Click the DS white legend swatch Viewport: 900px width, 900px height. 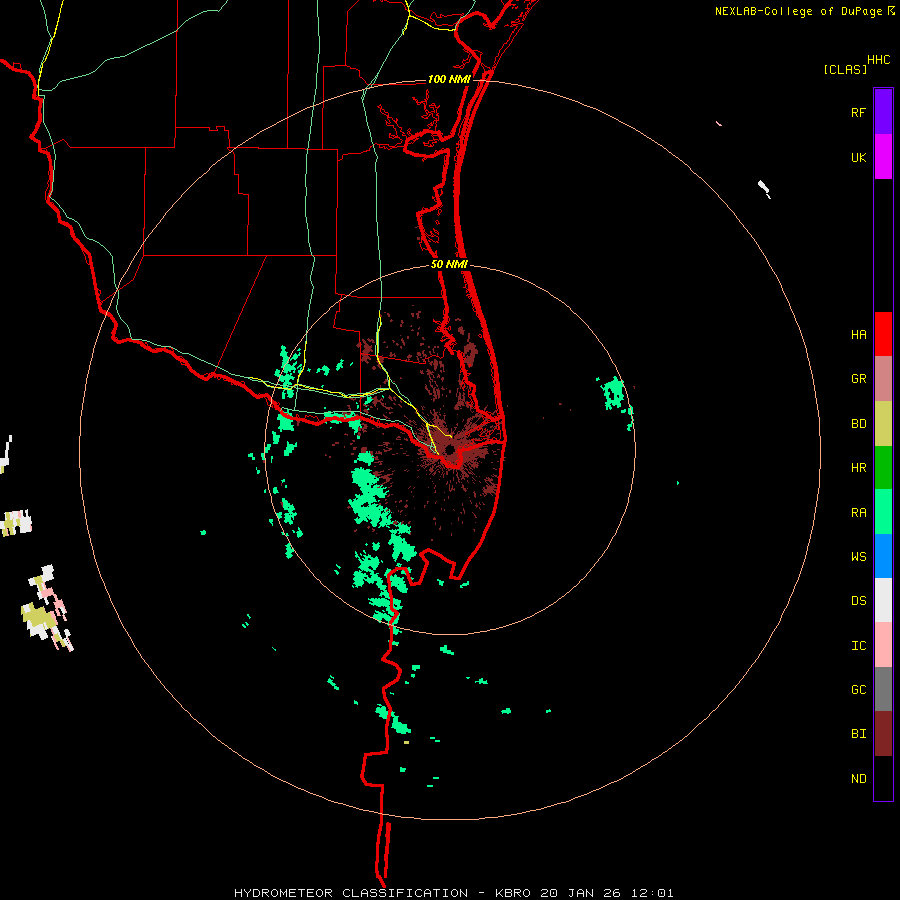coord(883,600)
